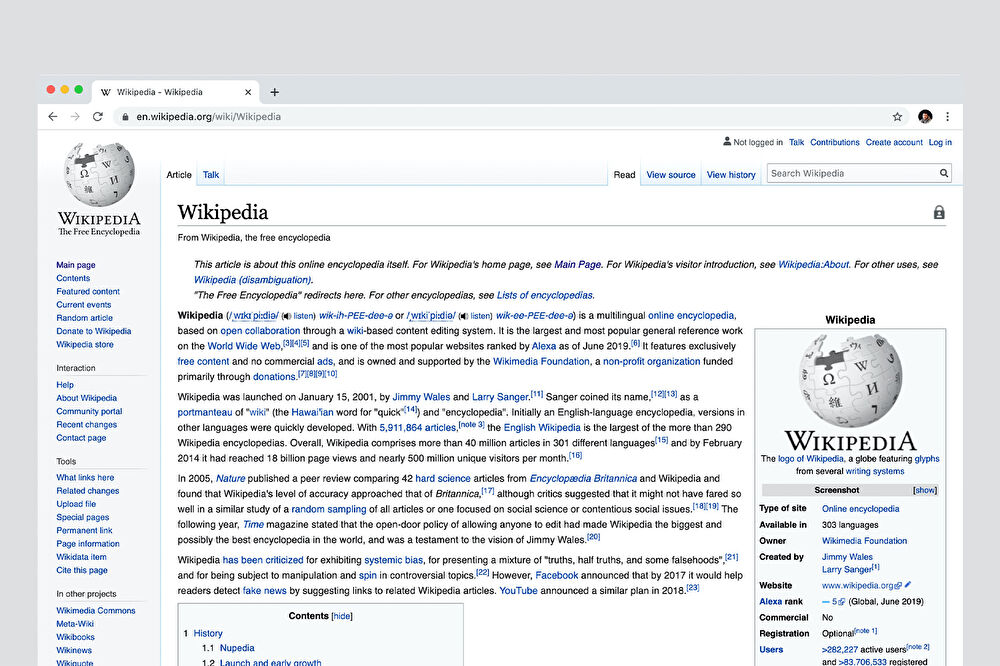Open a Random article

pos(84,318)
